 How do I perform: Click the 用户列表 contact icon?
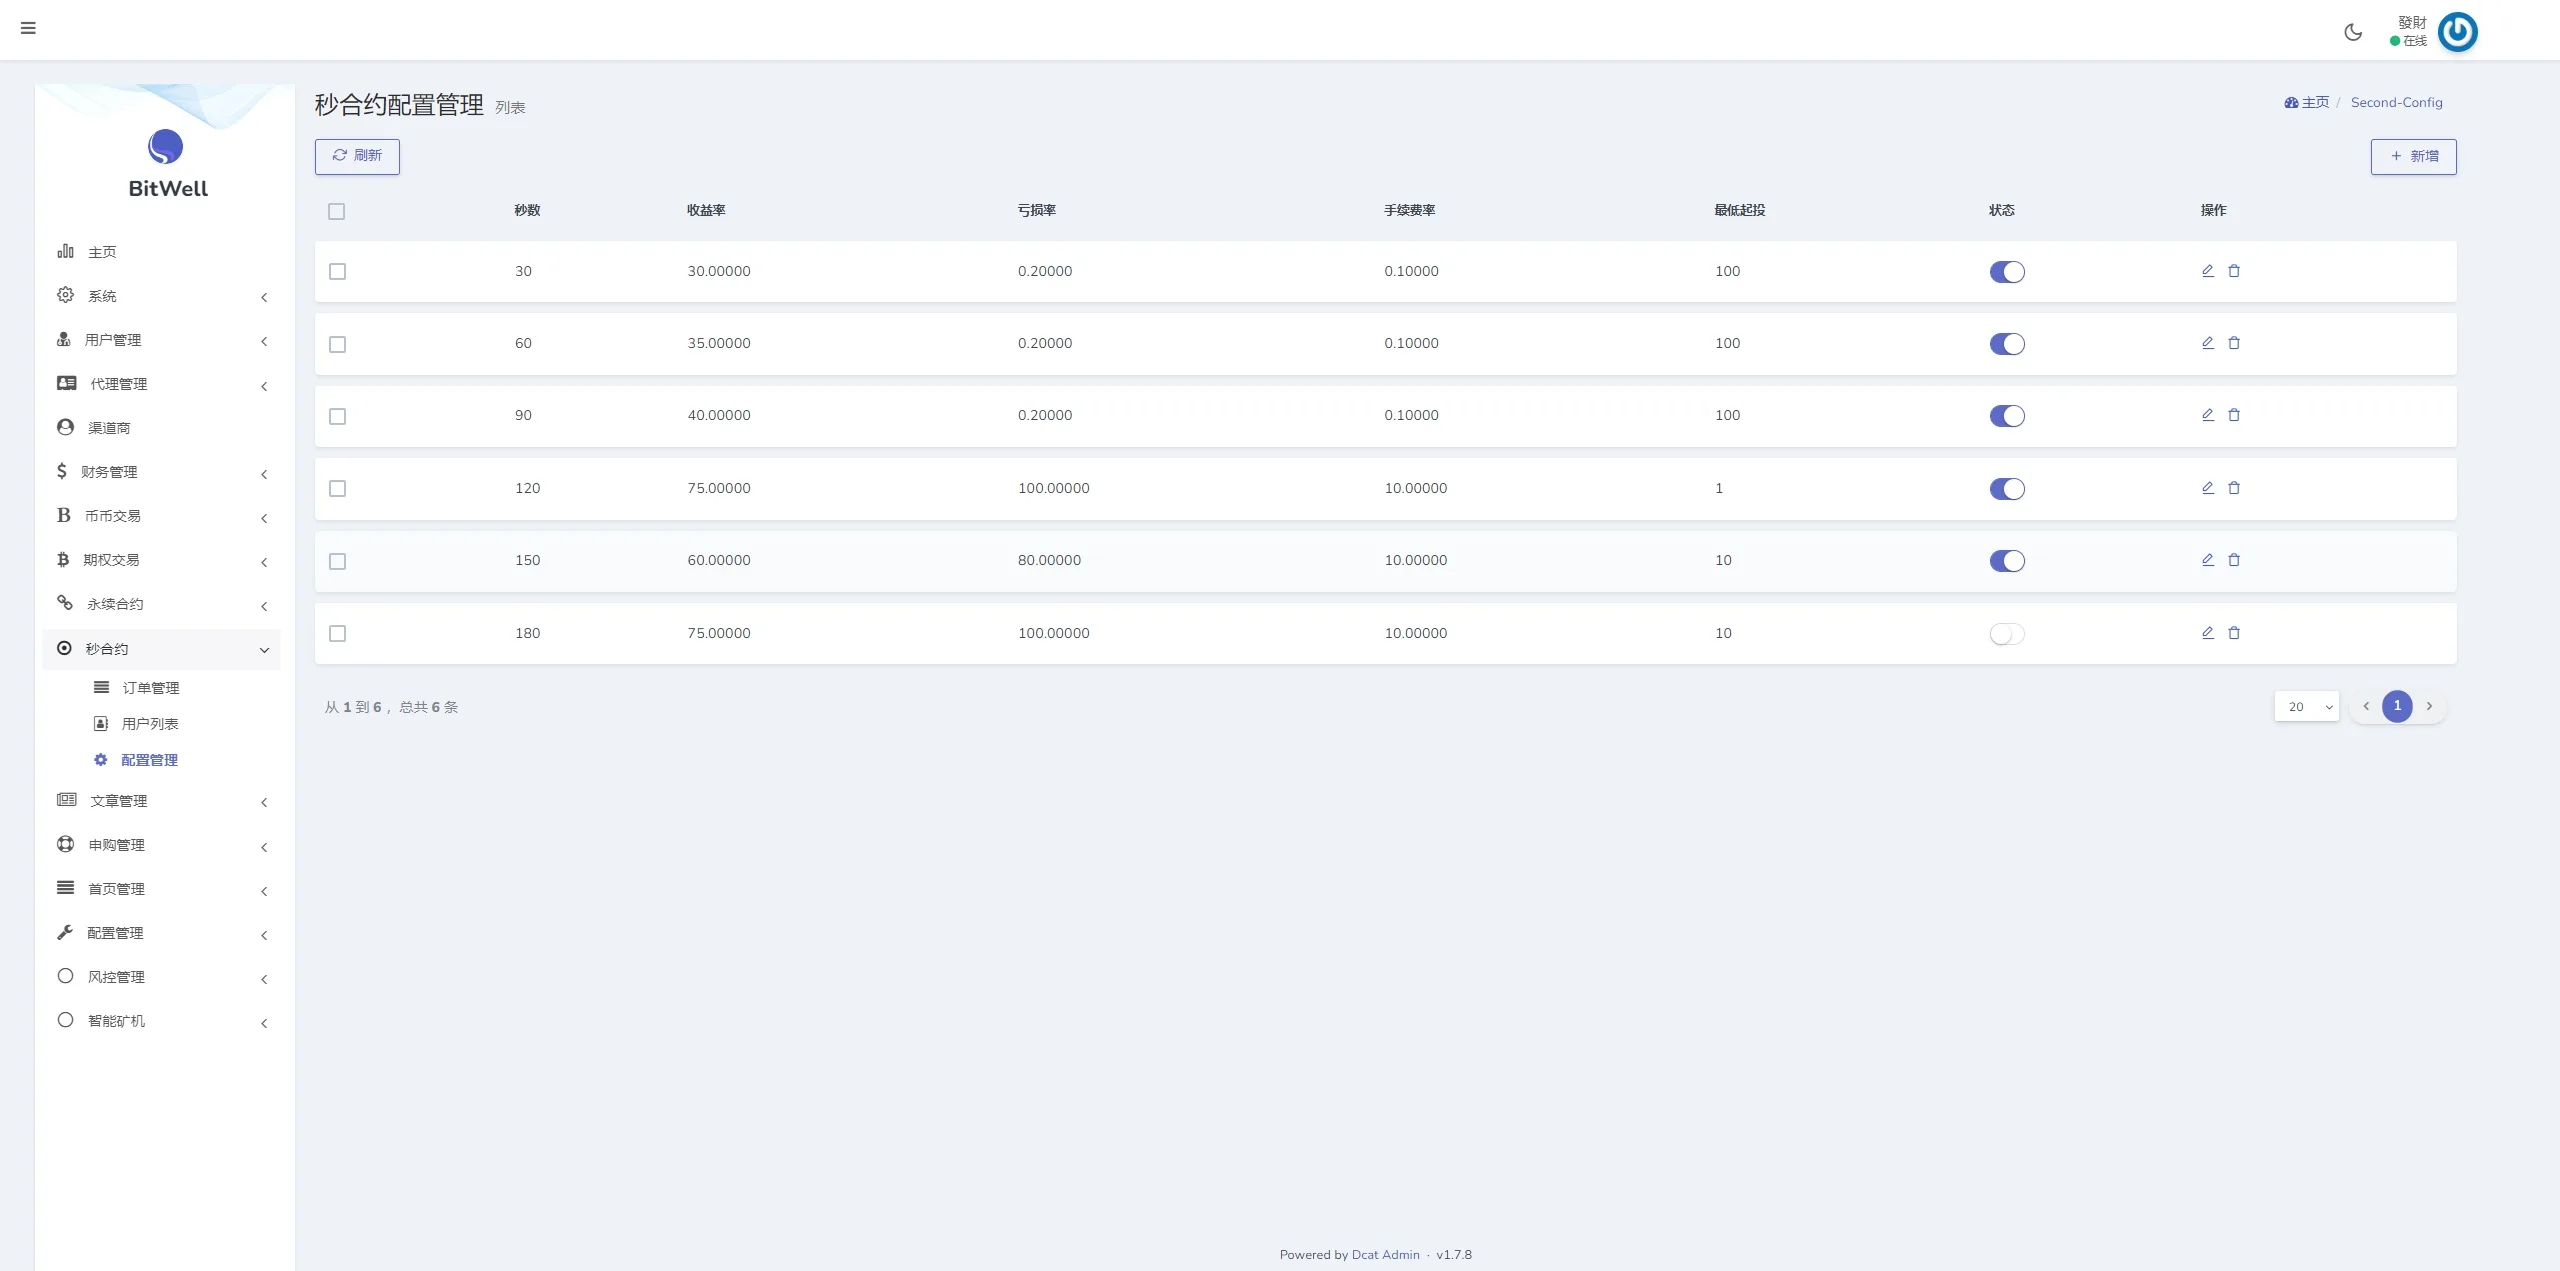pos(101,723)
